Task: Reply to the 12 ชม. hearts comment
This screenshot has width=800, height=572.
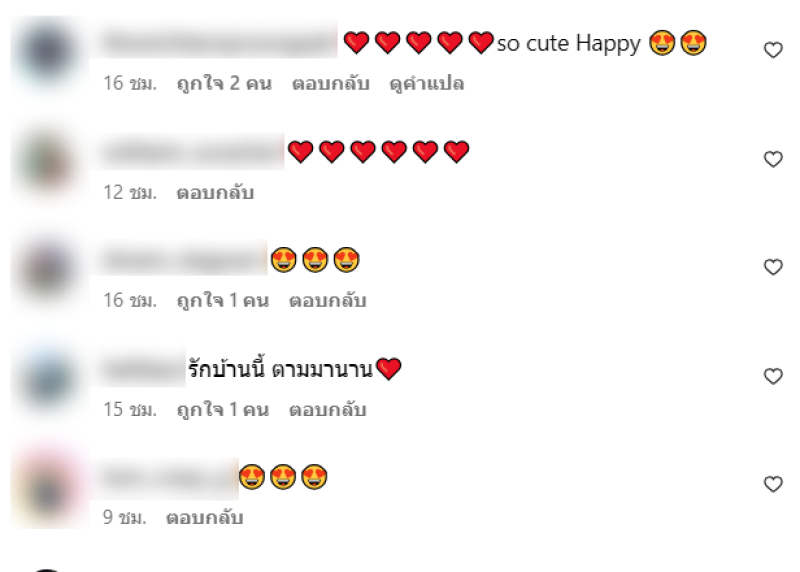Action: point(215,192)
